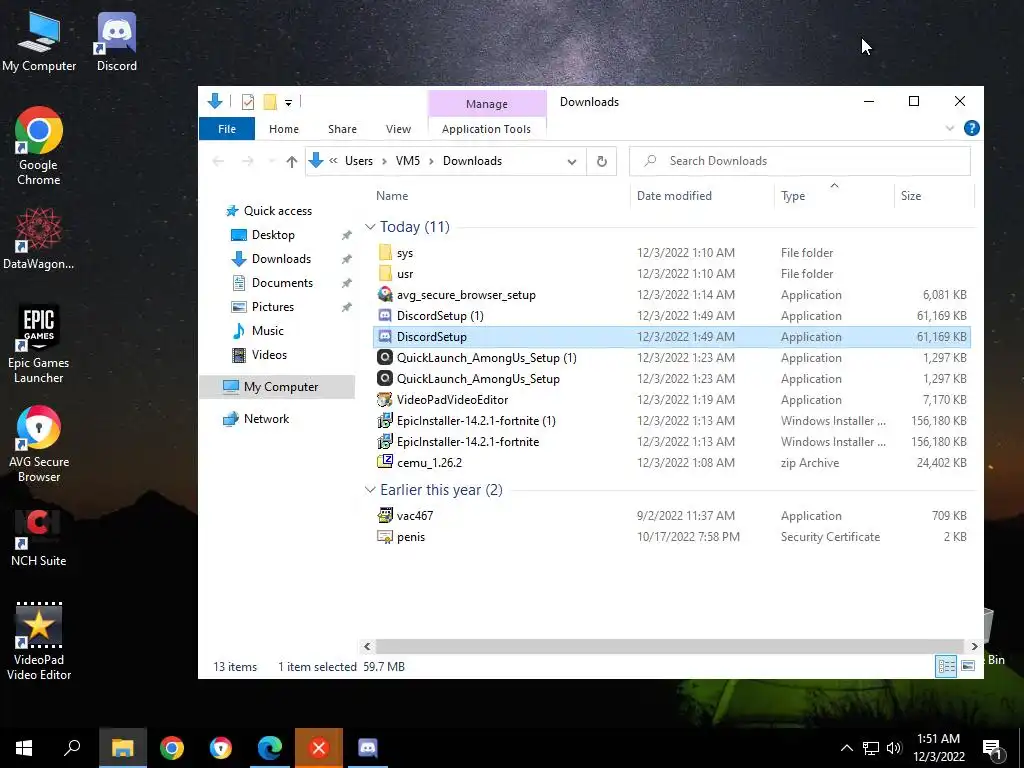Select Quick access in the navigation pane
This screenshot has width=1024, height=768.
pos(278,211)
